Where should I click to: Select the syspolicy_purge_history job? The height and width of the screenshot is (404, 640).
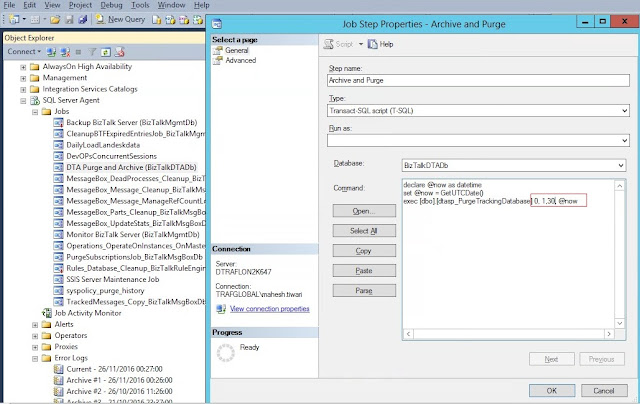(x=105, y=291)
